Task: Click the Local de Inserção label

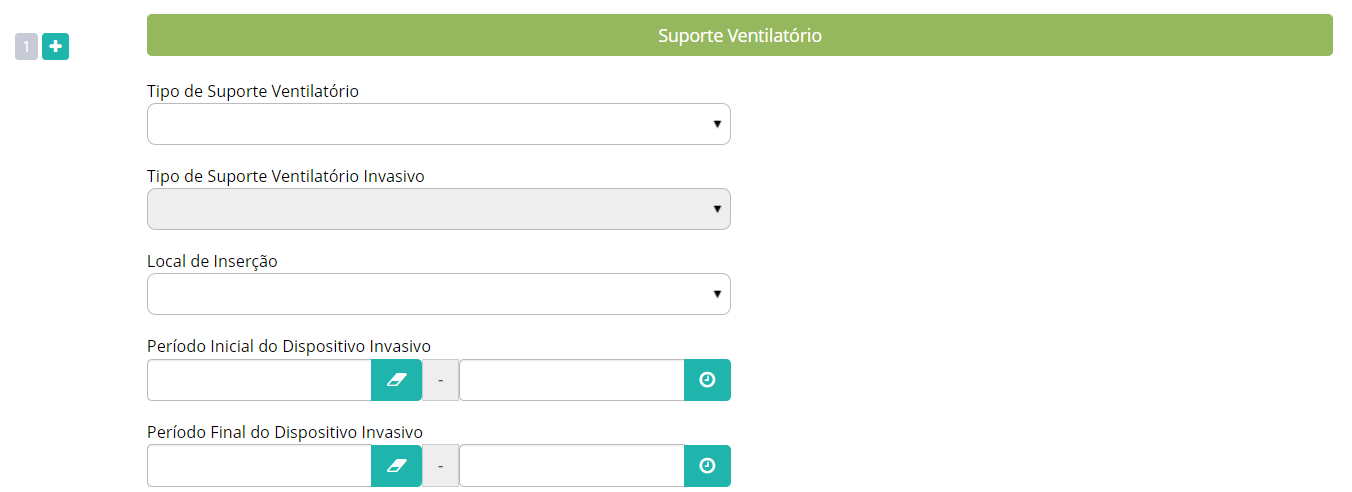Action: point(212,261)
